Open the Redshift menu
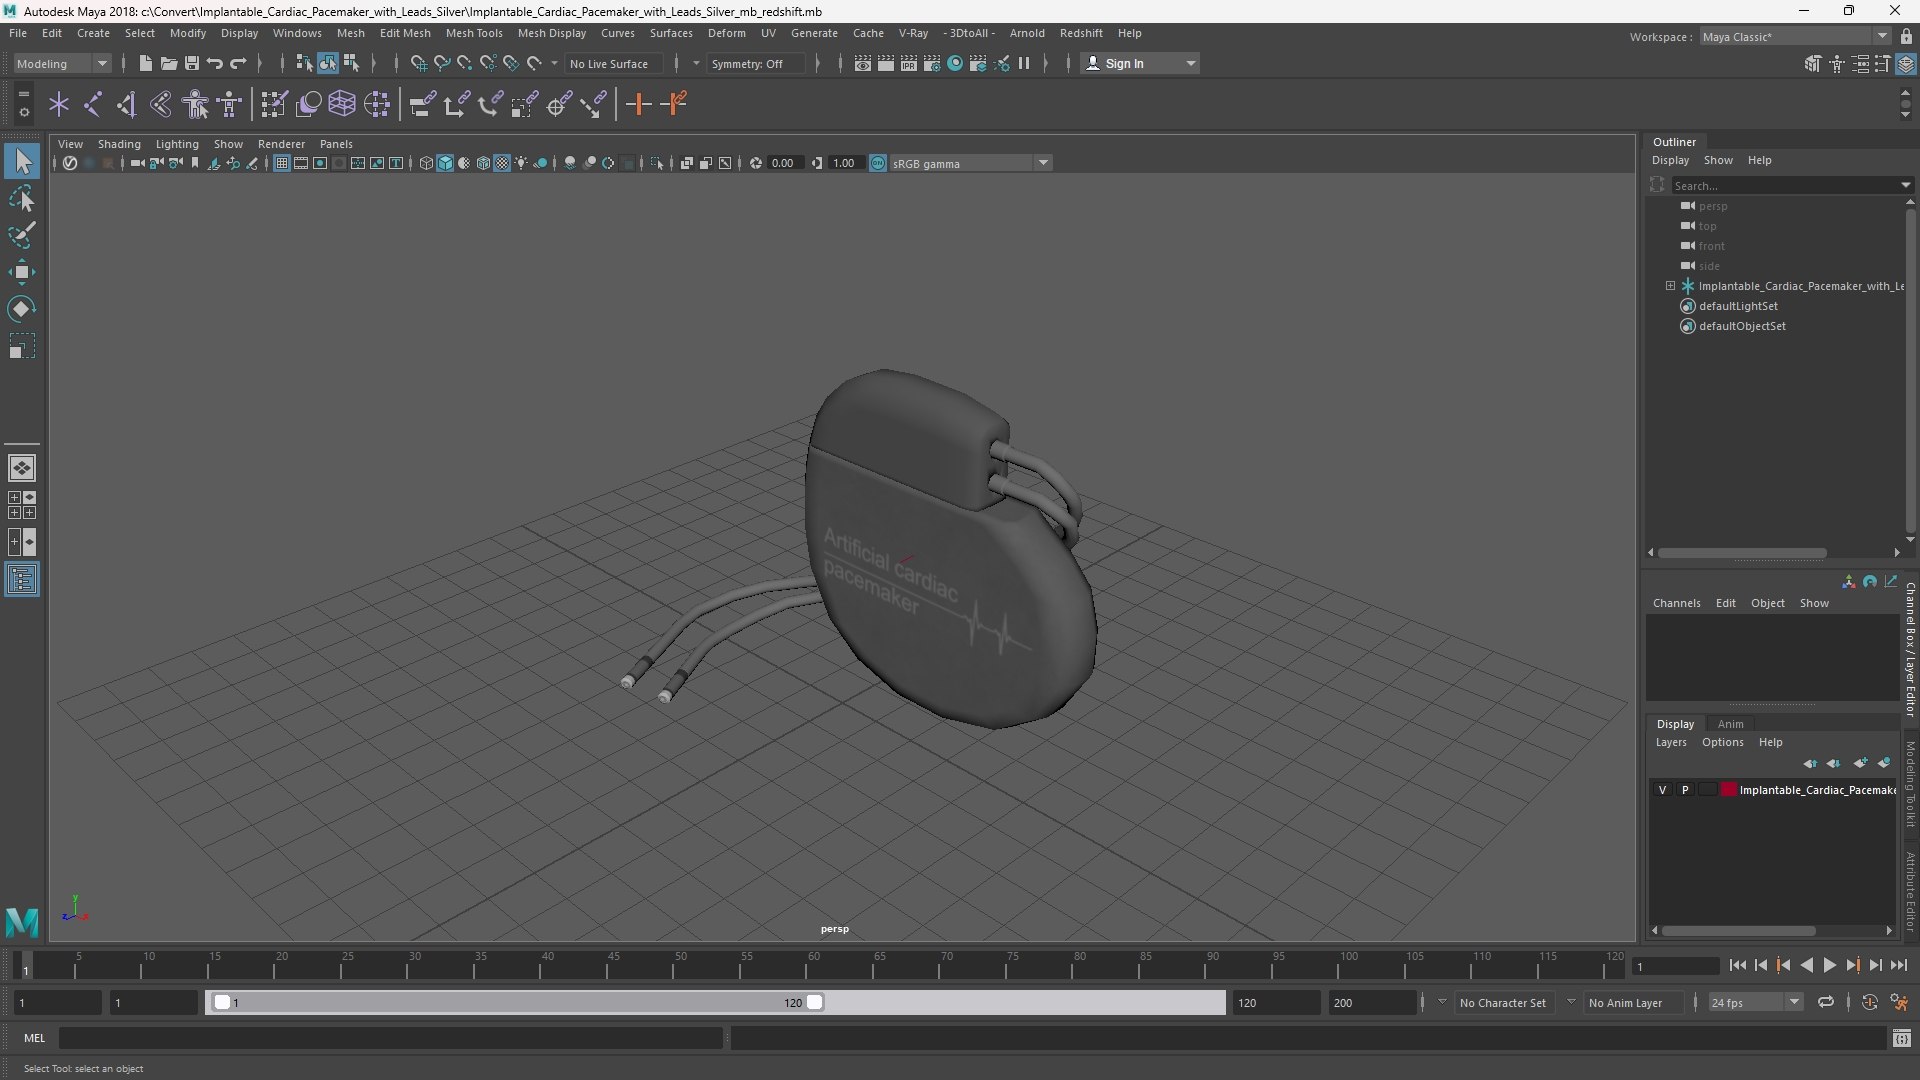The height and width of the screenshot is (1080, 1920). click(1081, 33)
